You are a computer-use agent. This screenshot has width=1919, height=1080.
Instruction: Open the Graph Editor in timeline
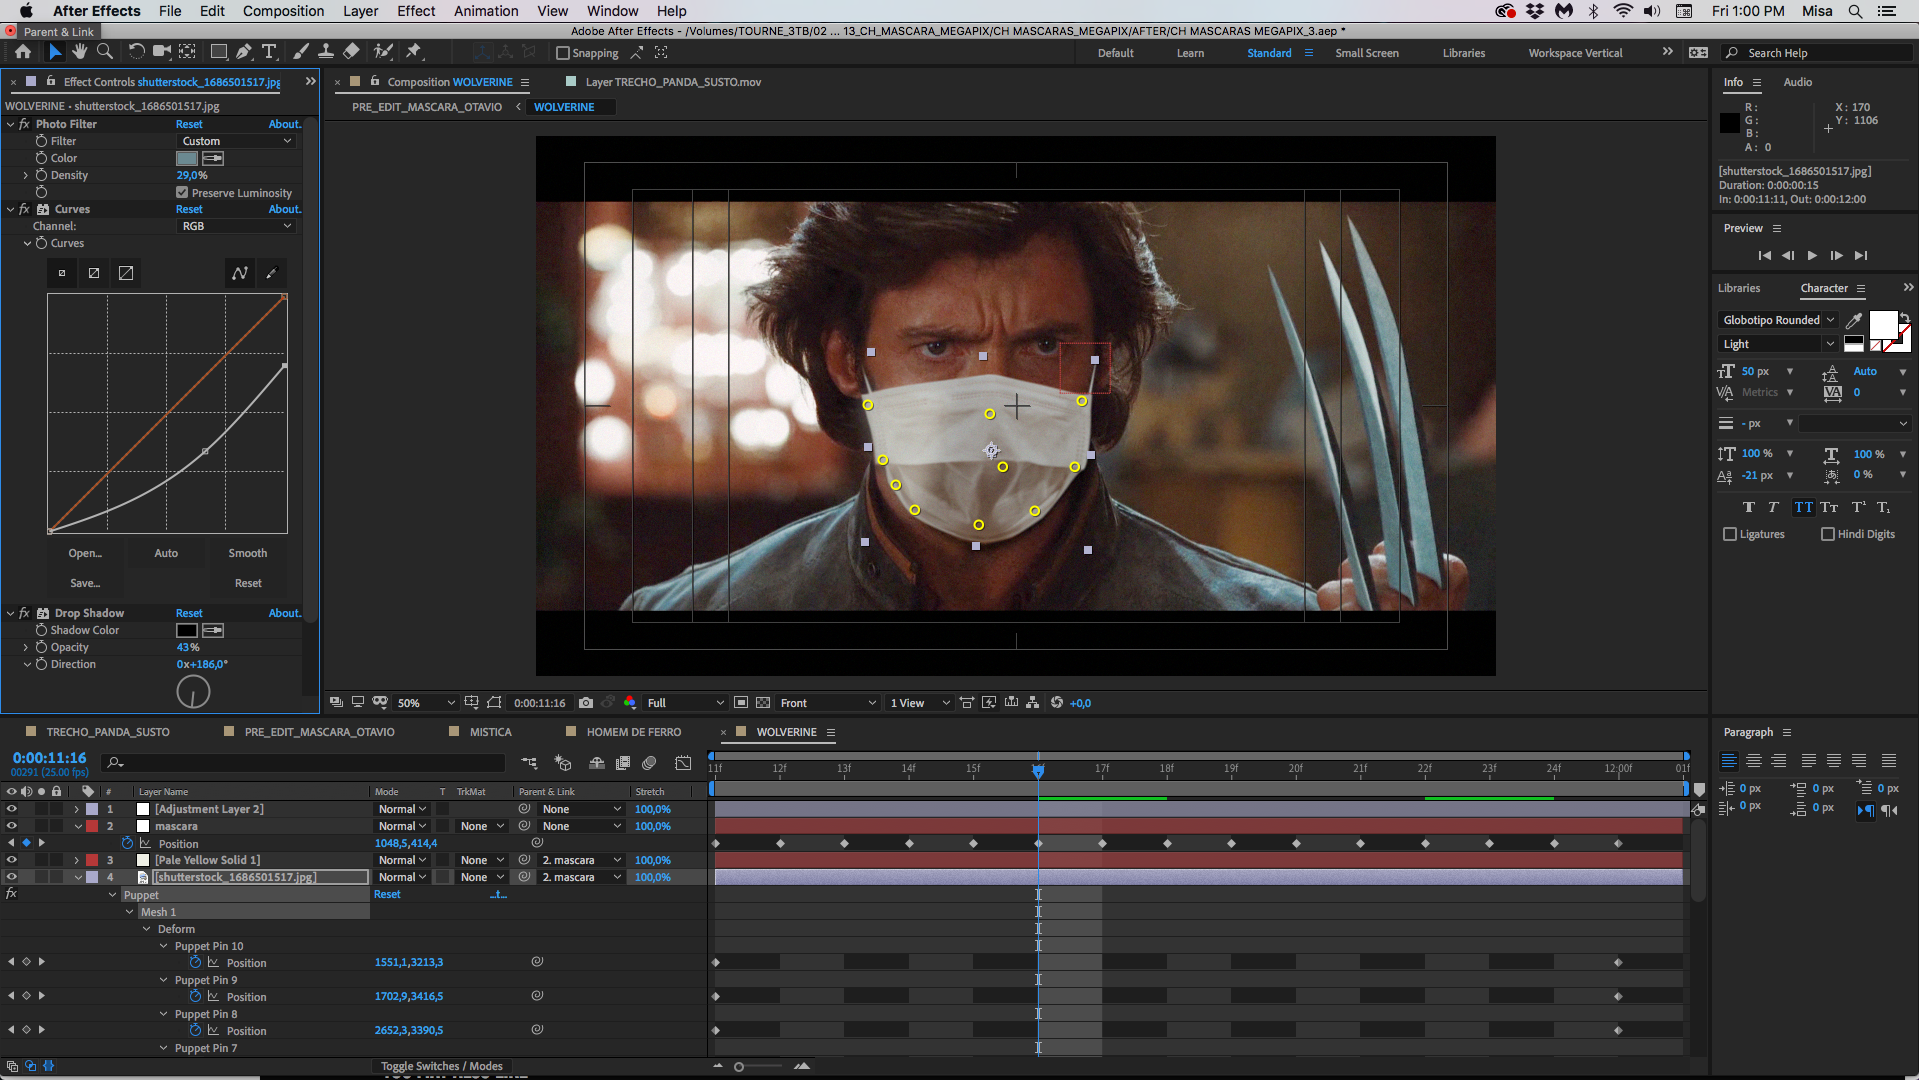(x=683, y=763)
